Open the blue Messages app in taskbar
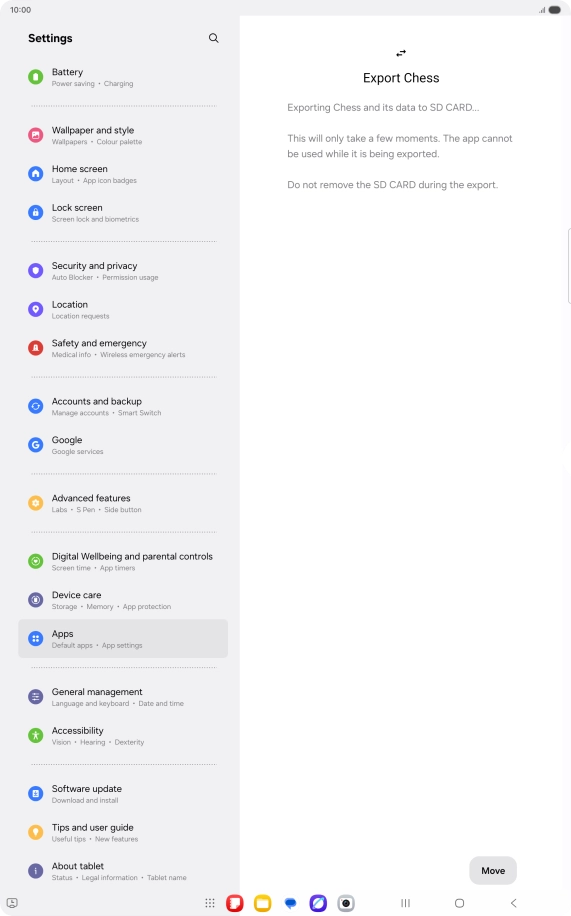The height and width of the screenshot is (916, 571). tap(290, 903)
